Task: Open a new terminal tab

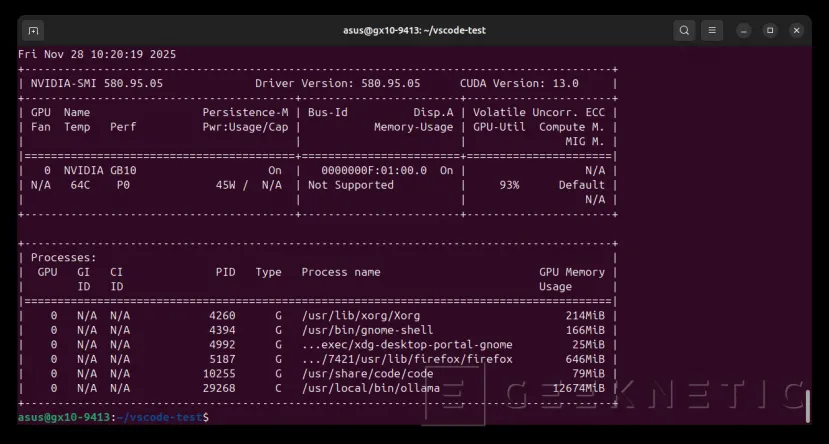Action: point(33,30)
